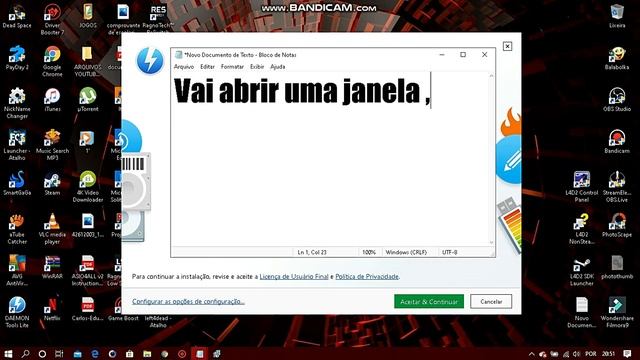The image size is (640, 360).
Task: Select the uTorrent desktop icon
Action: (x=88, y=100)
